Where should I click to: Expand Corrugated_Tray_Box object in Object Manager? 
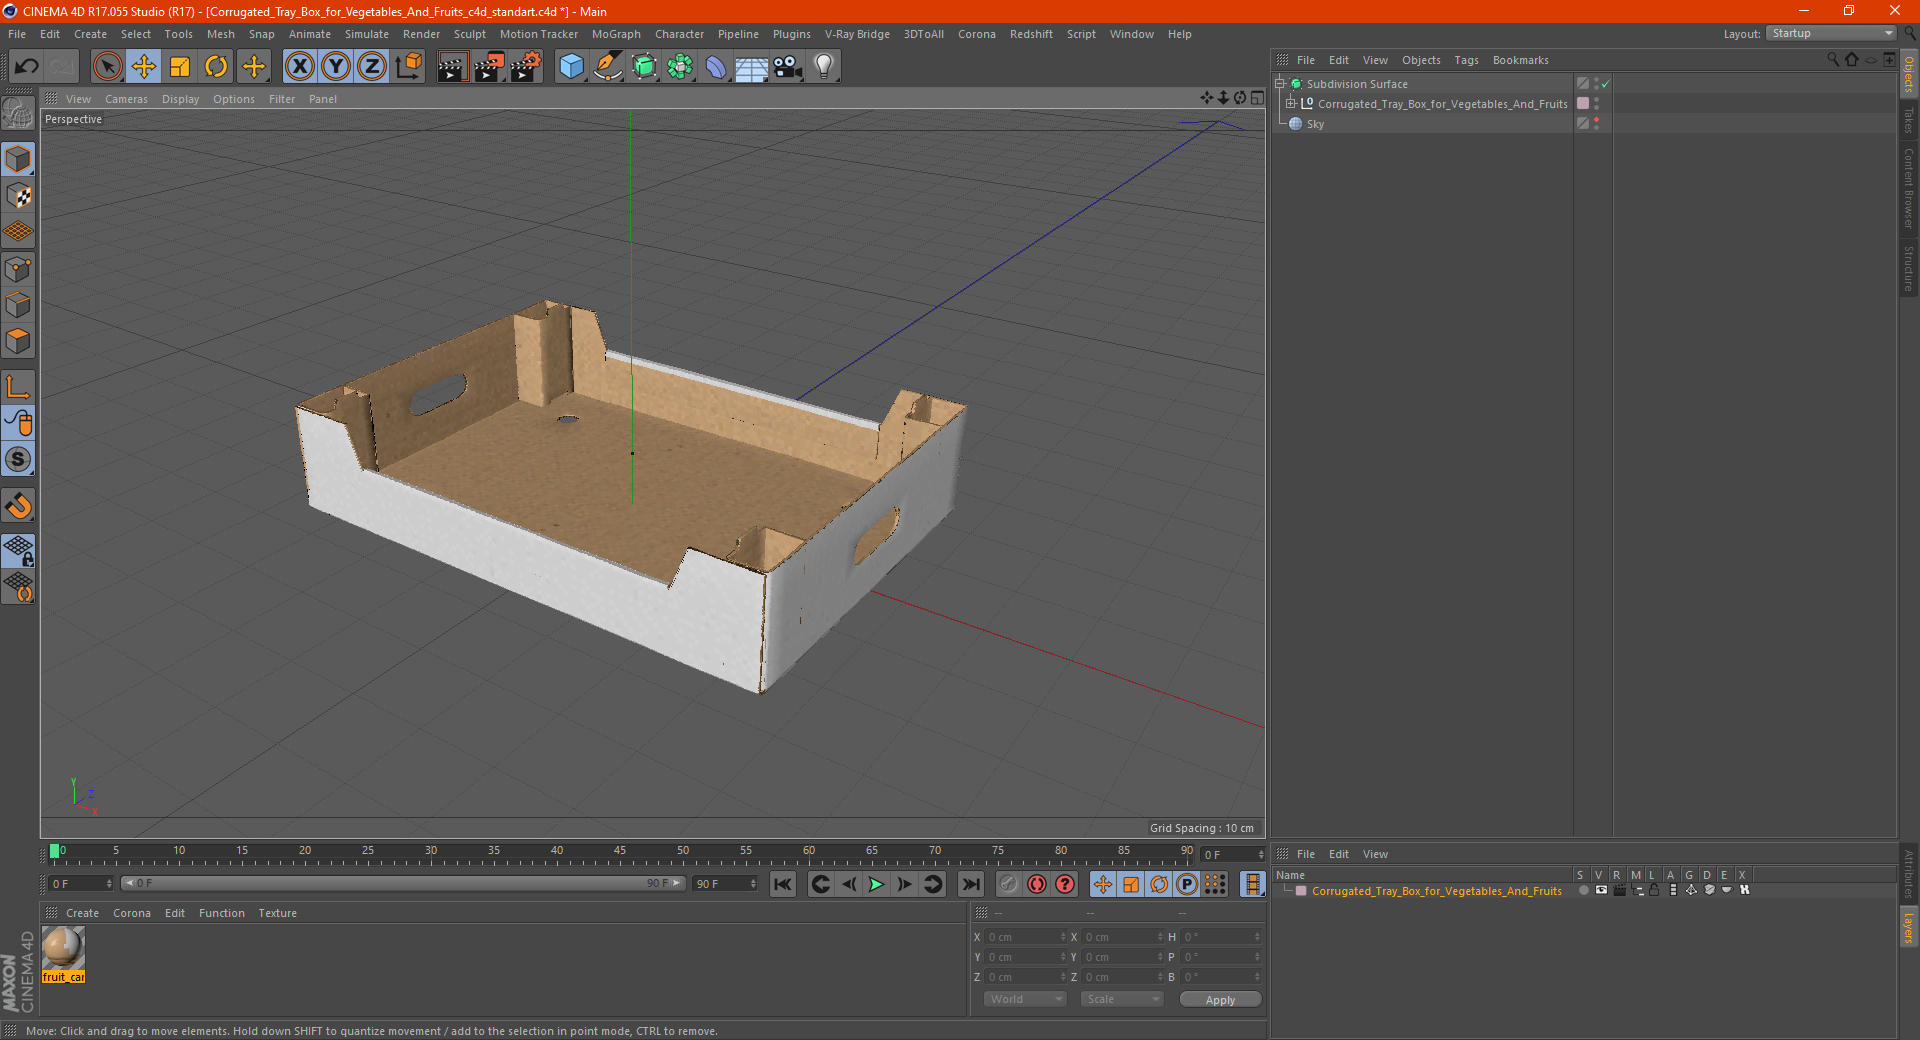(x=1291, y=104)
